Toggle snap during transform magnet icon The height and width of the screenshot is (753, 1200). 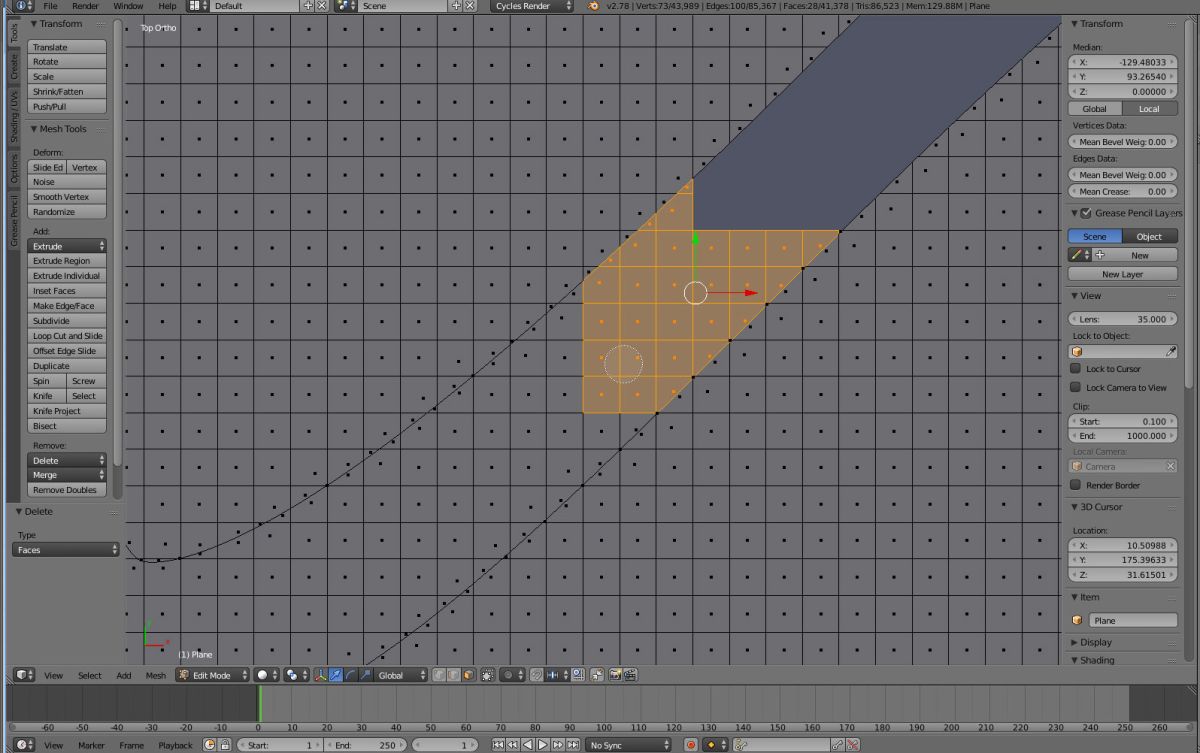(536, 675)
